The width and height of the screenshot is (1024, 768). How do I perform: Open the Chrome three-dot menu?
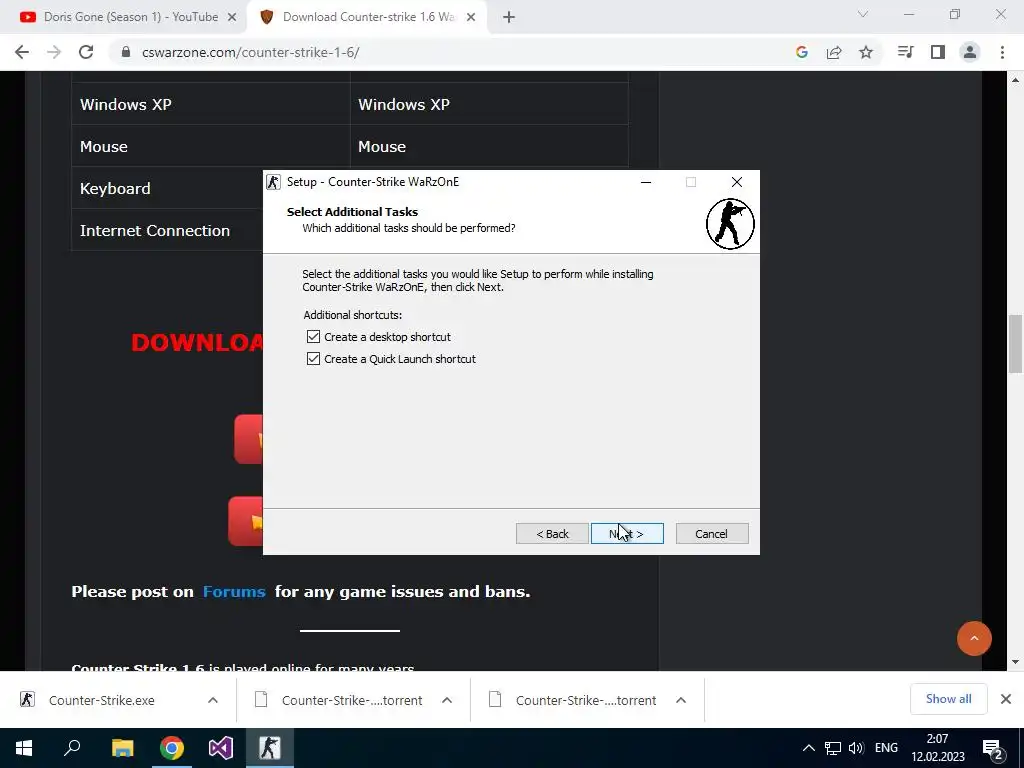pyautogui.click(x=1002, y=52)
